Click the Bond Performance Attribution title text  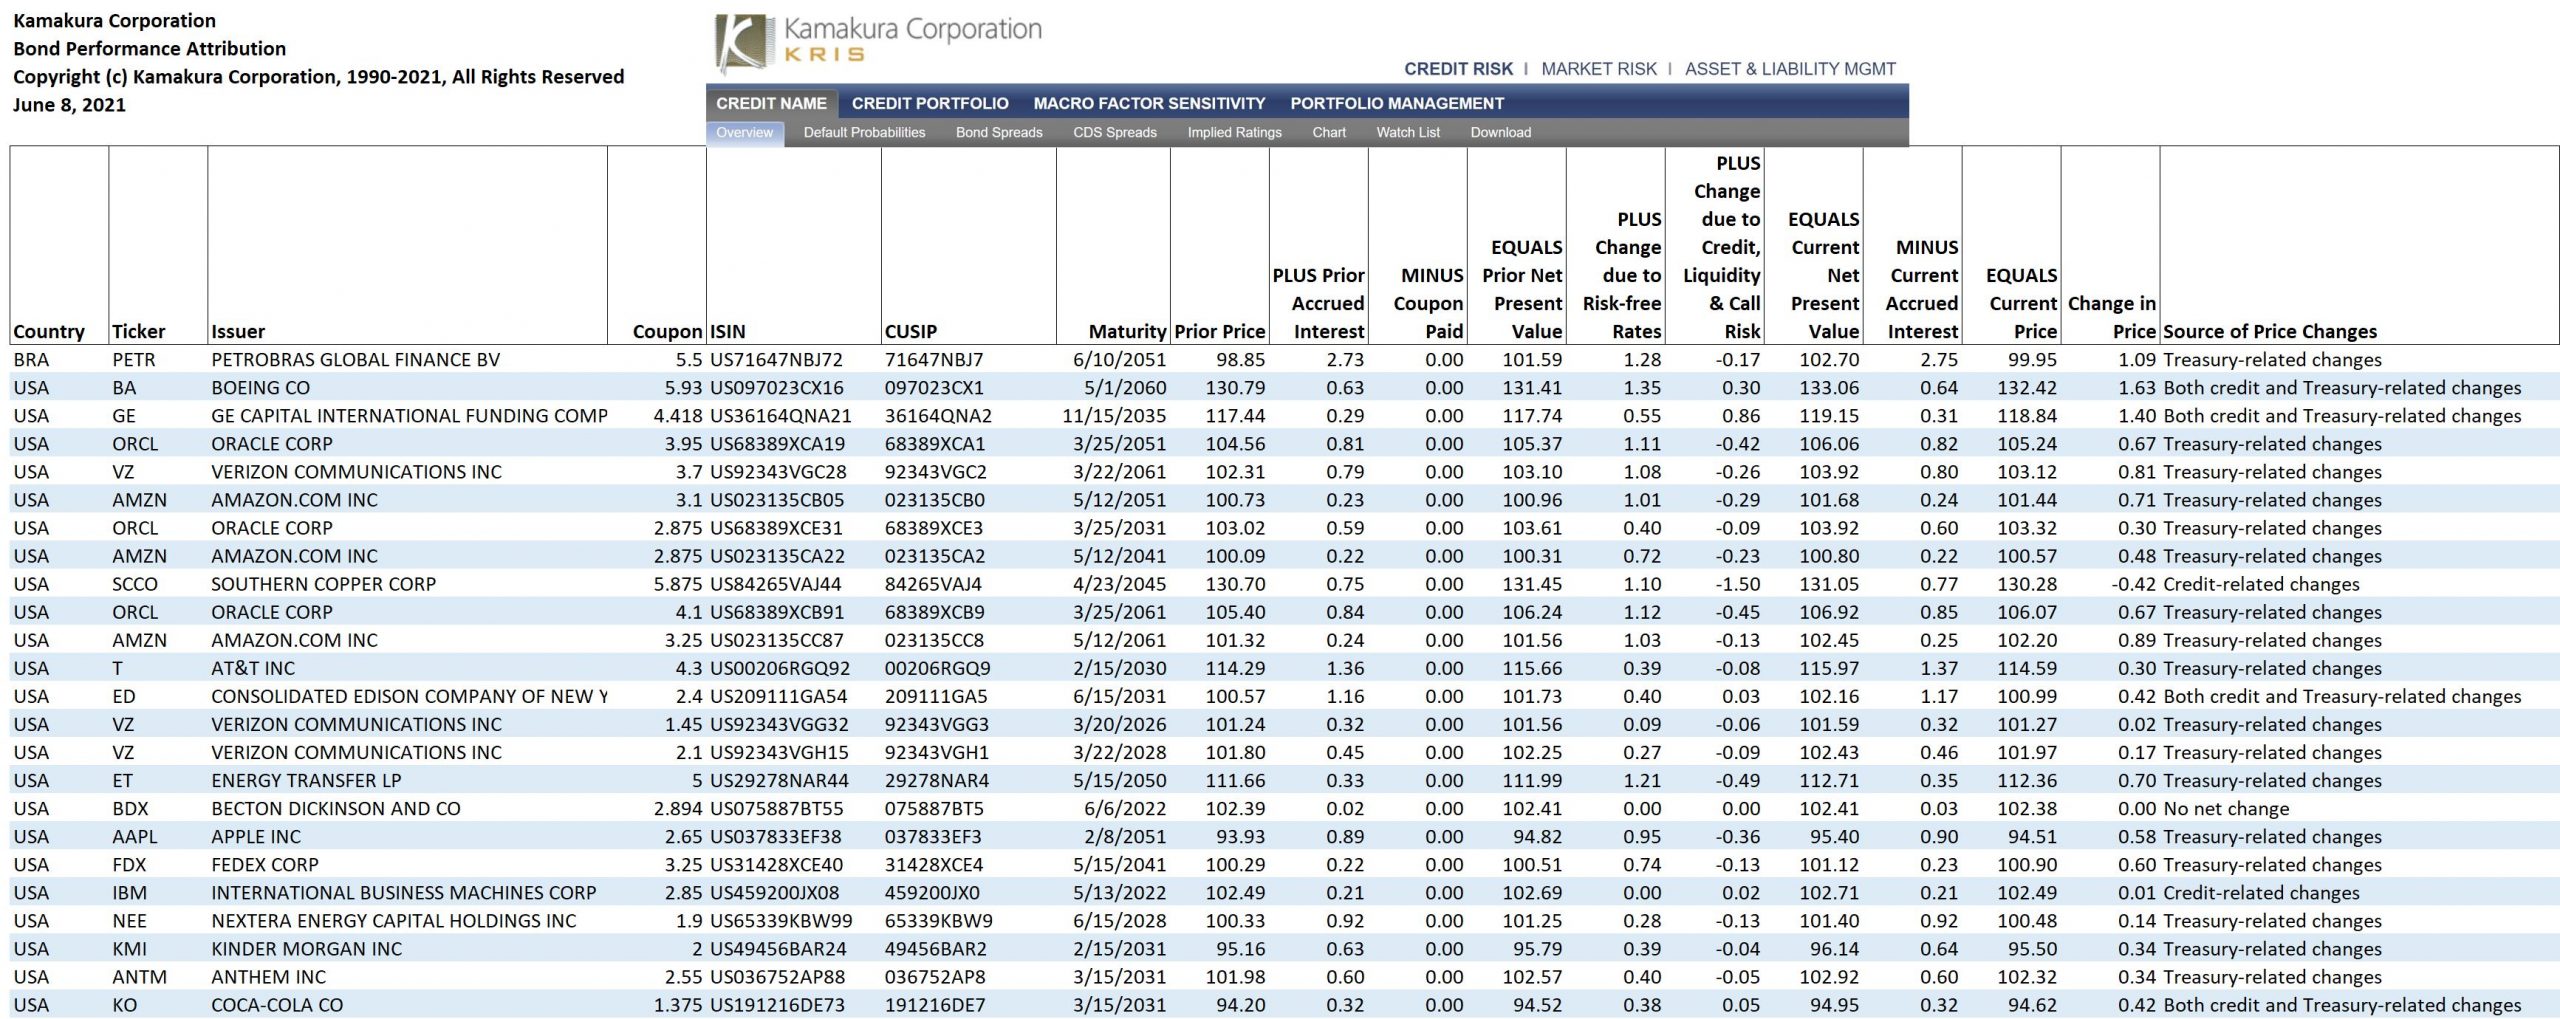pos(149,48)
